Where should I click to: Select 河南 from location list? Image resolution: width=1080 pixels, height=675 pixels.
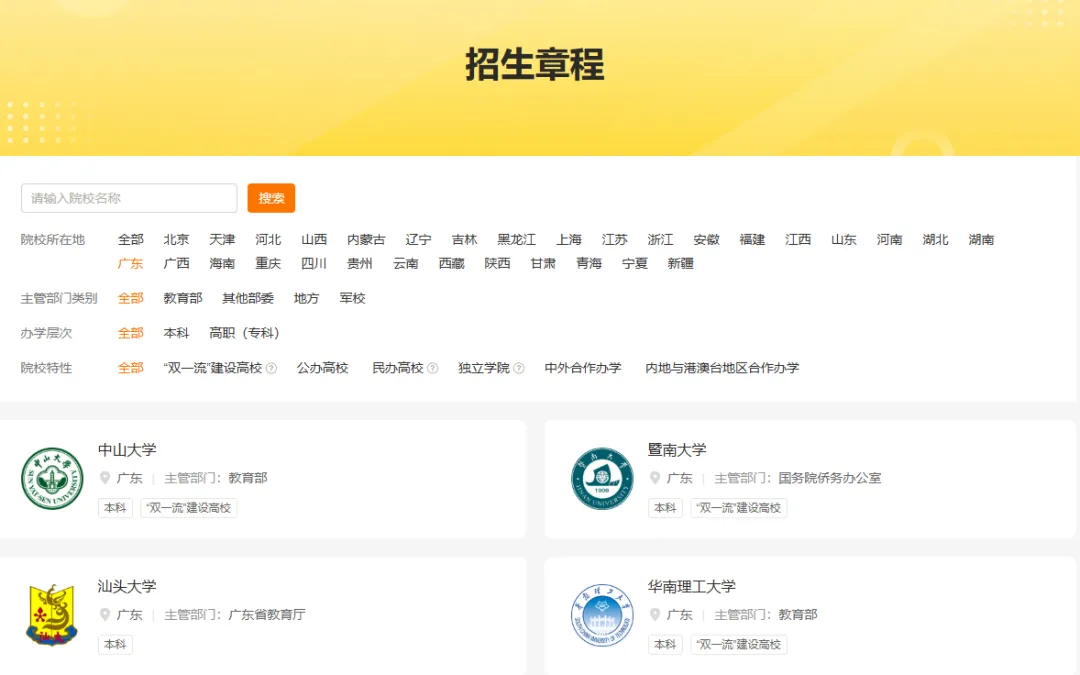tap(890, 240)
